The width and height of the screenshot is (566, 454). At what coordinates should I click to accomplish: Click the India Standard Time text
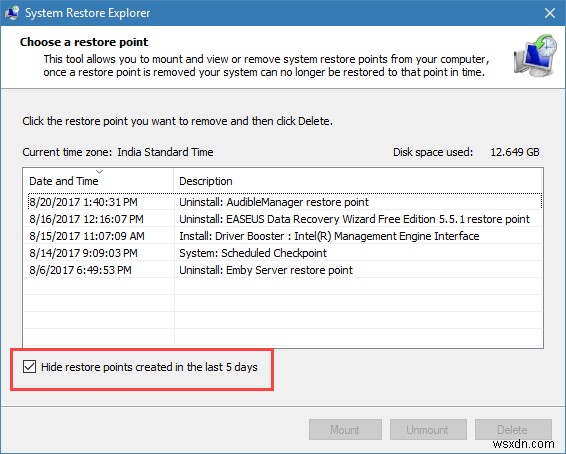pos(165,152)
